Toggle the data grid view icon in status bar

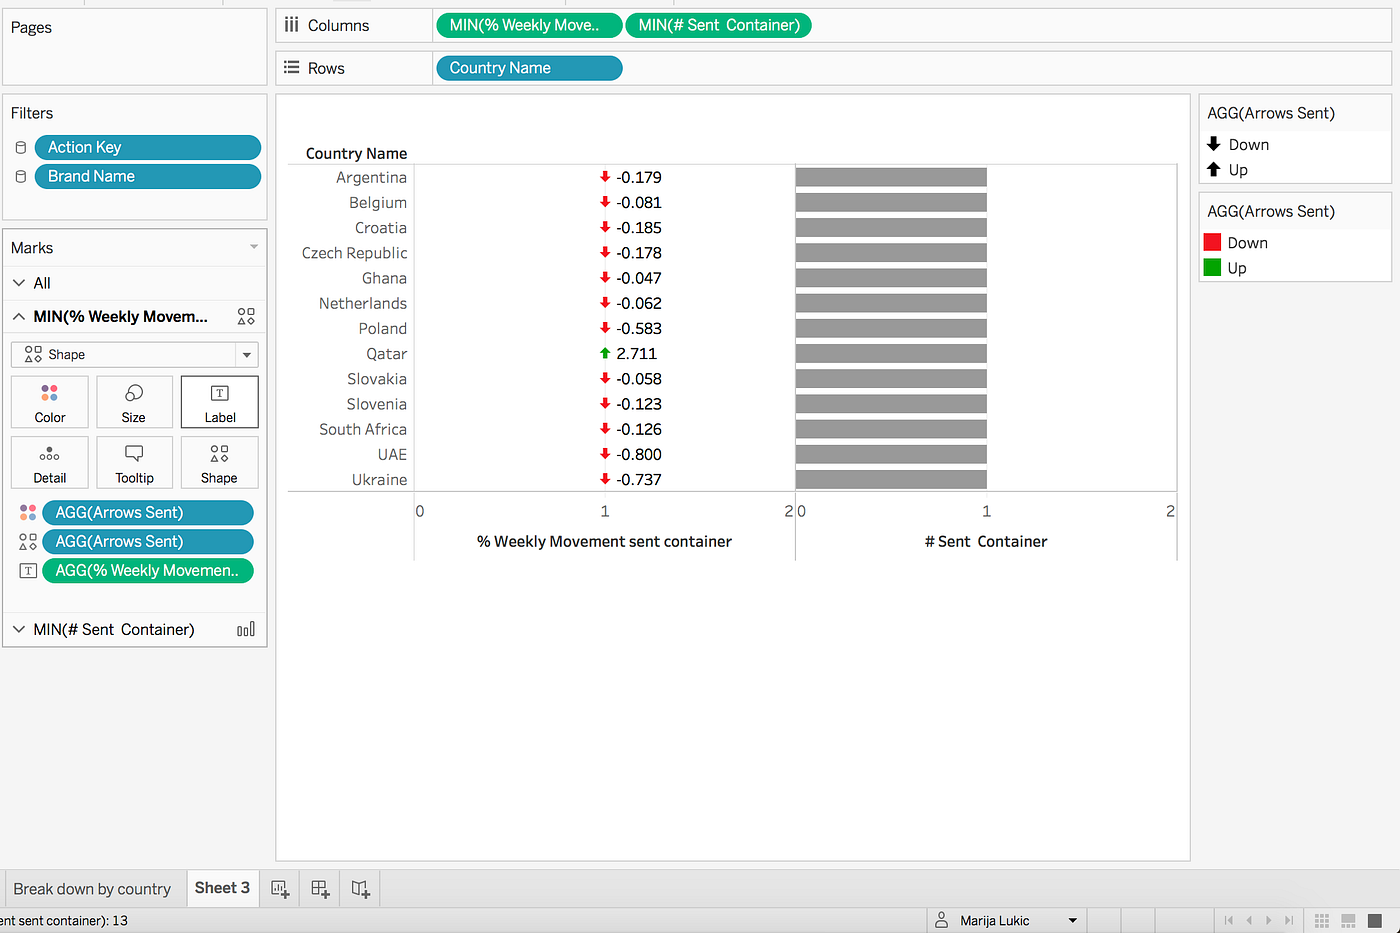click(x=1321, y=920)
